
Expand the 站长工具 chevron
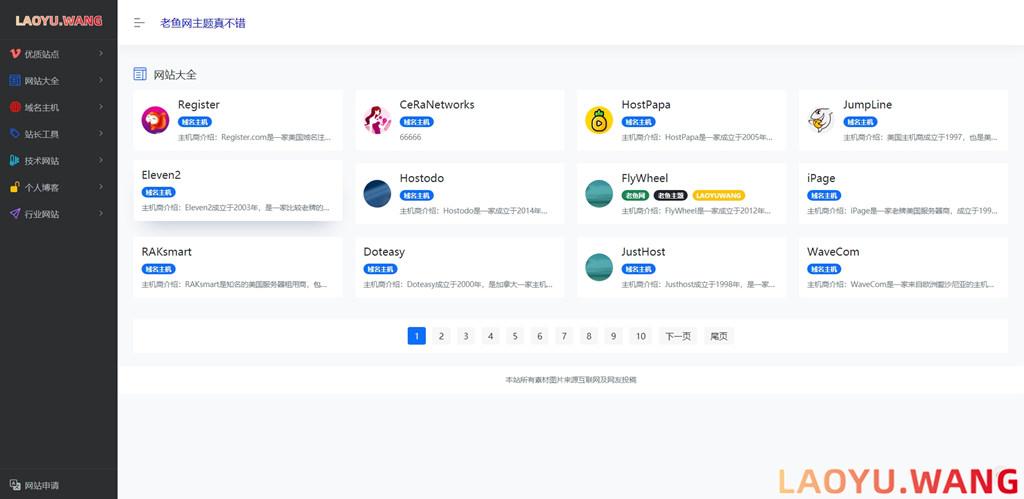pyautogui.click(x=101, y=133)
